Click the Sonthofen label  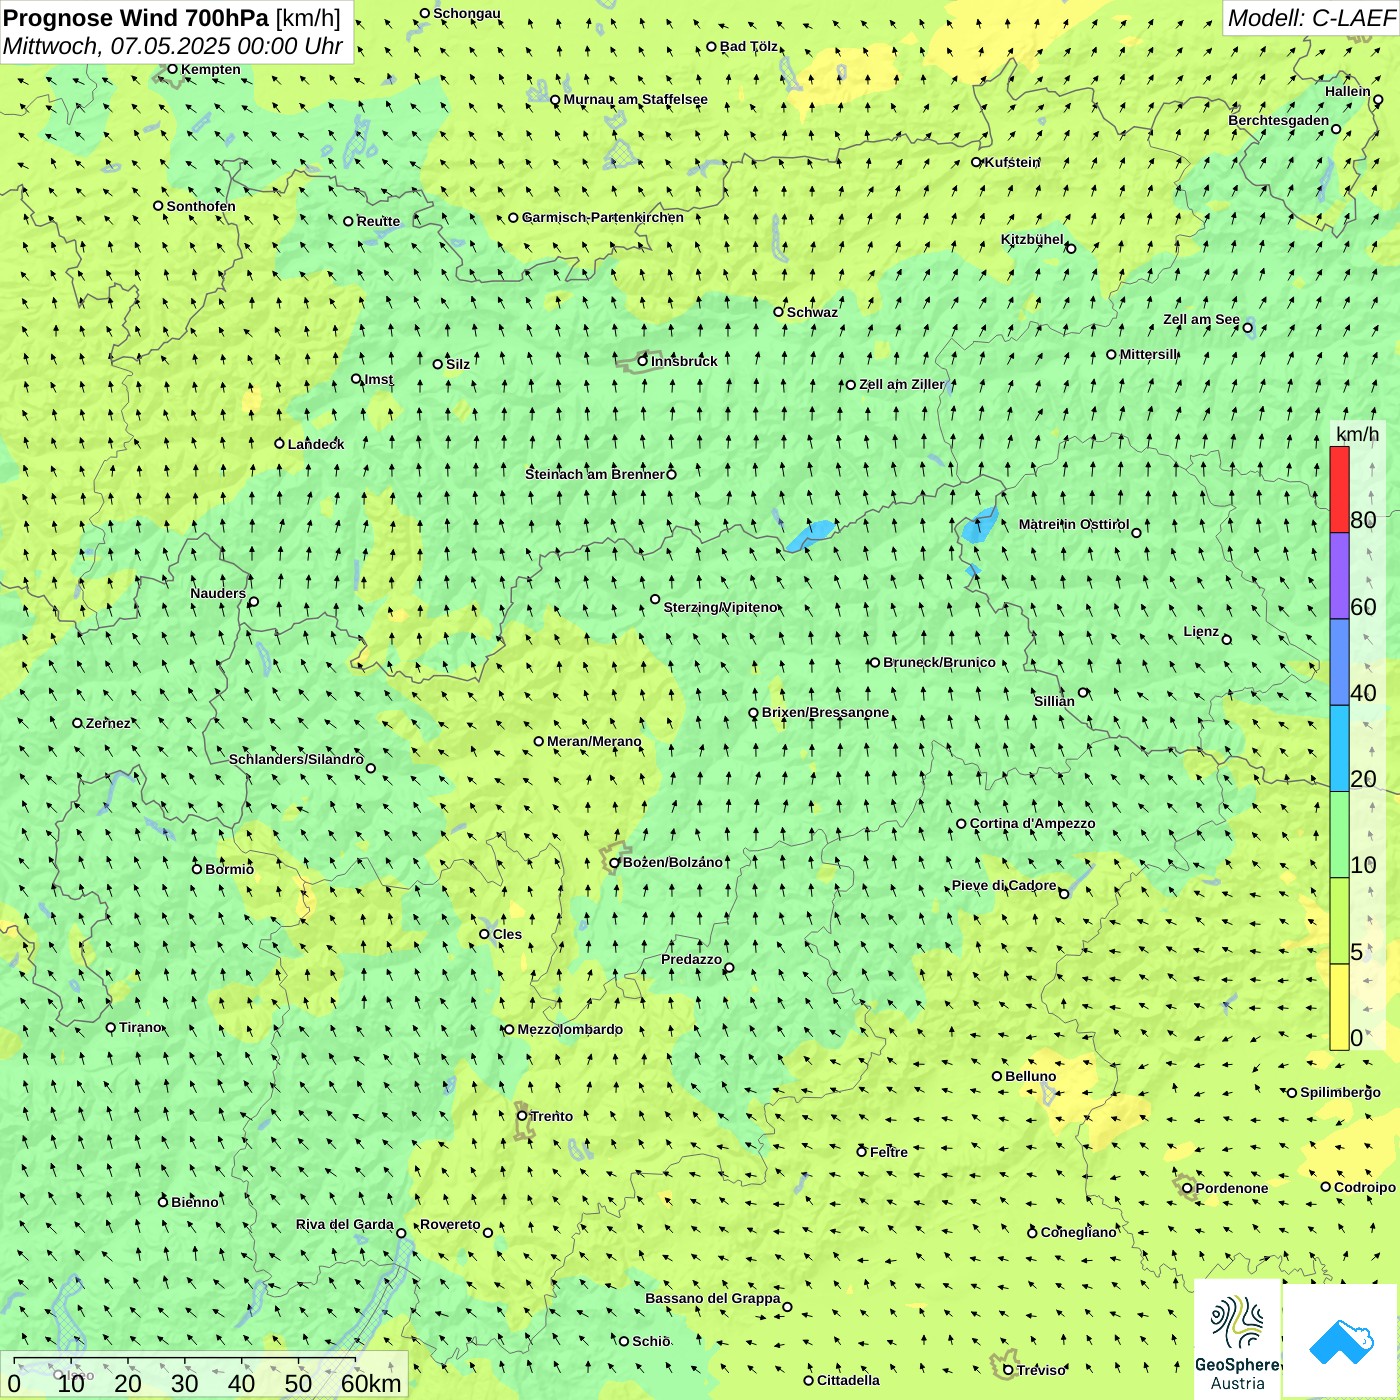click(201, 207)
